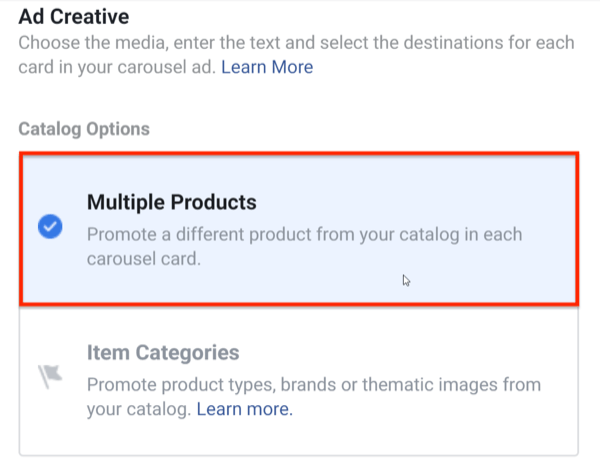Click the Catalog Options label
Viewport: 600px width, 459px height.
(84, 129)
